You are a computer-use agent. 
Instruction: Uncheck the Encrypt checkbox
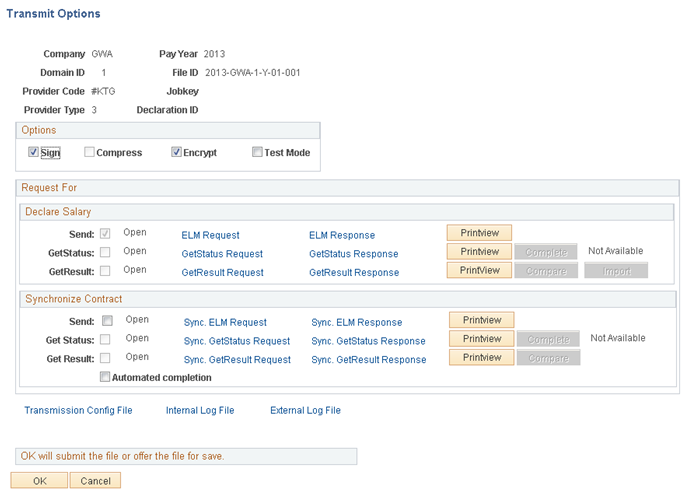[176, 152]
